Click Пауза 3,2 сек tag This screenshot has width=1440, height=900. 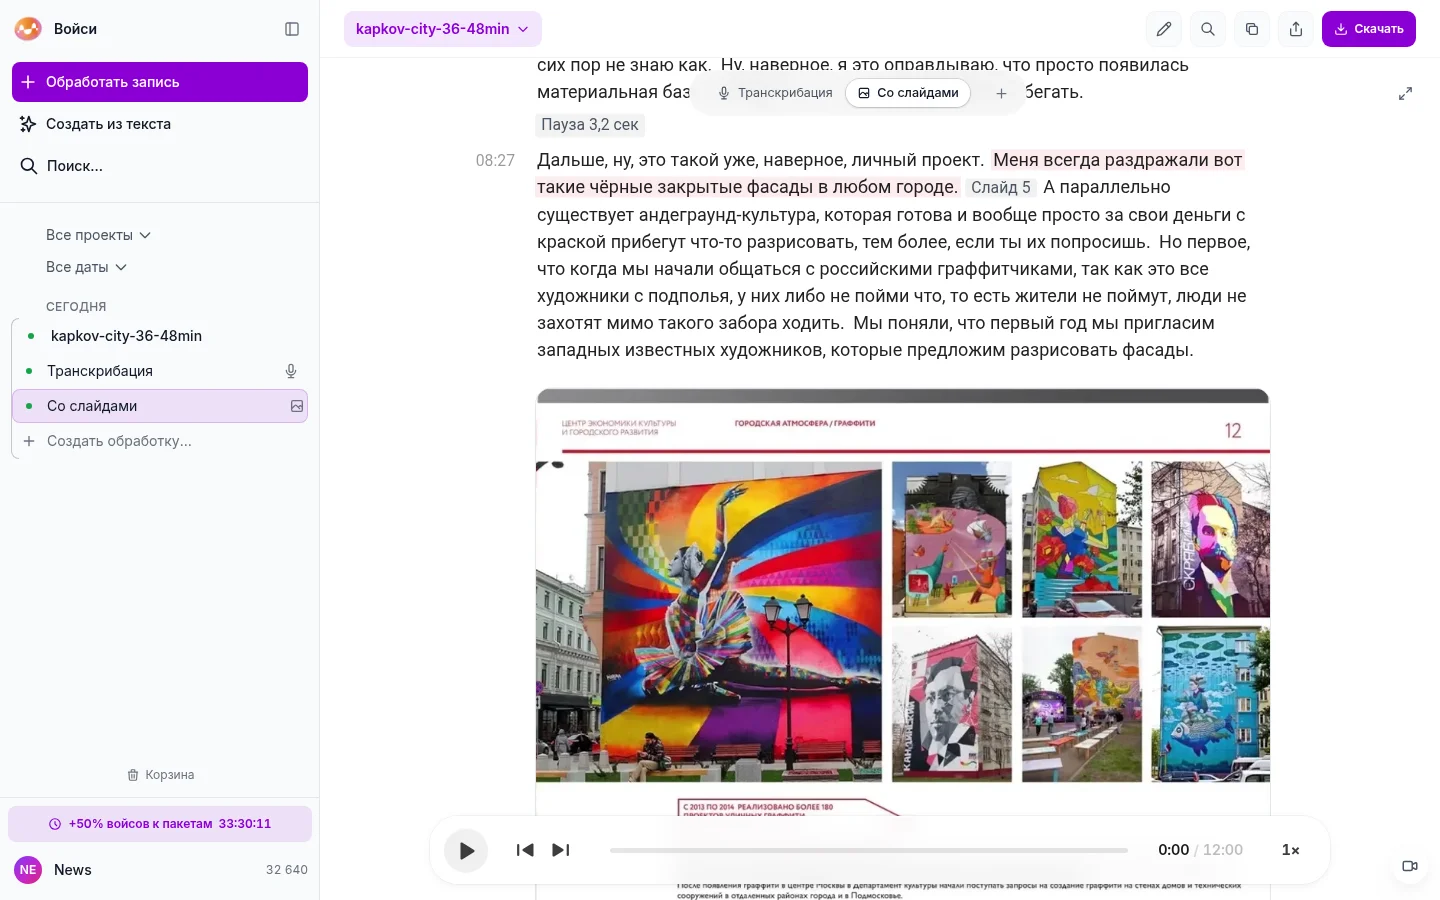point(590,125)
